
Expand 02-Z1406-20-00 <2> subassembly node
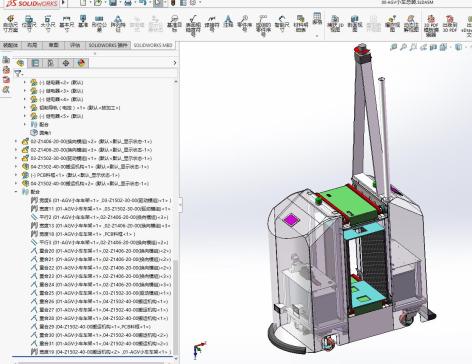pyautogui.click(x=16, y=141)
